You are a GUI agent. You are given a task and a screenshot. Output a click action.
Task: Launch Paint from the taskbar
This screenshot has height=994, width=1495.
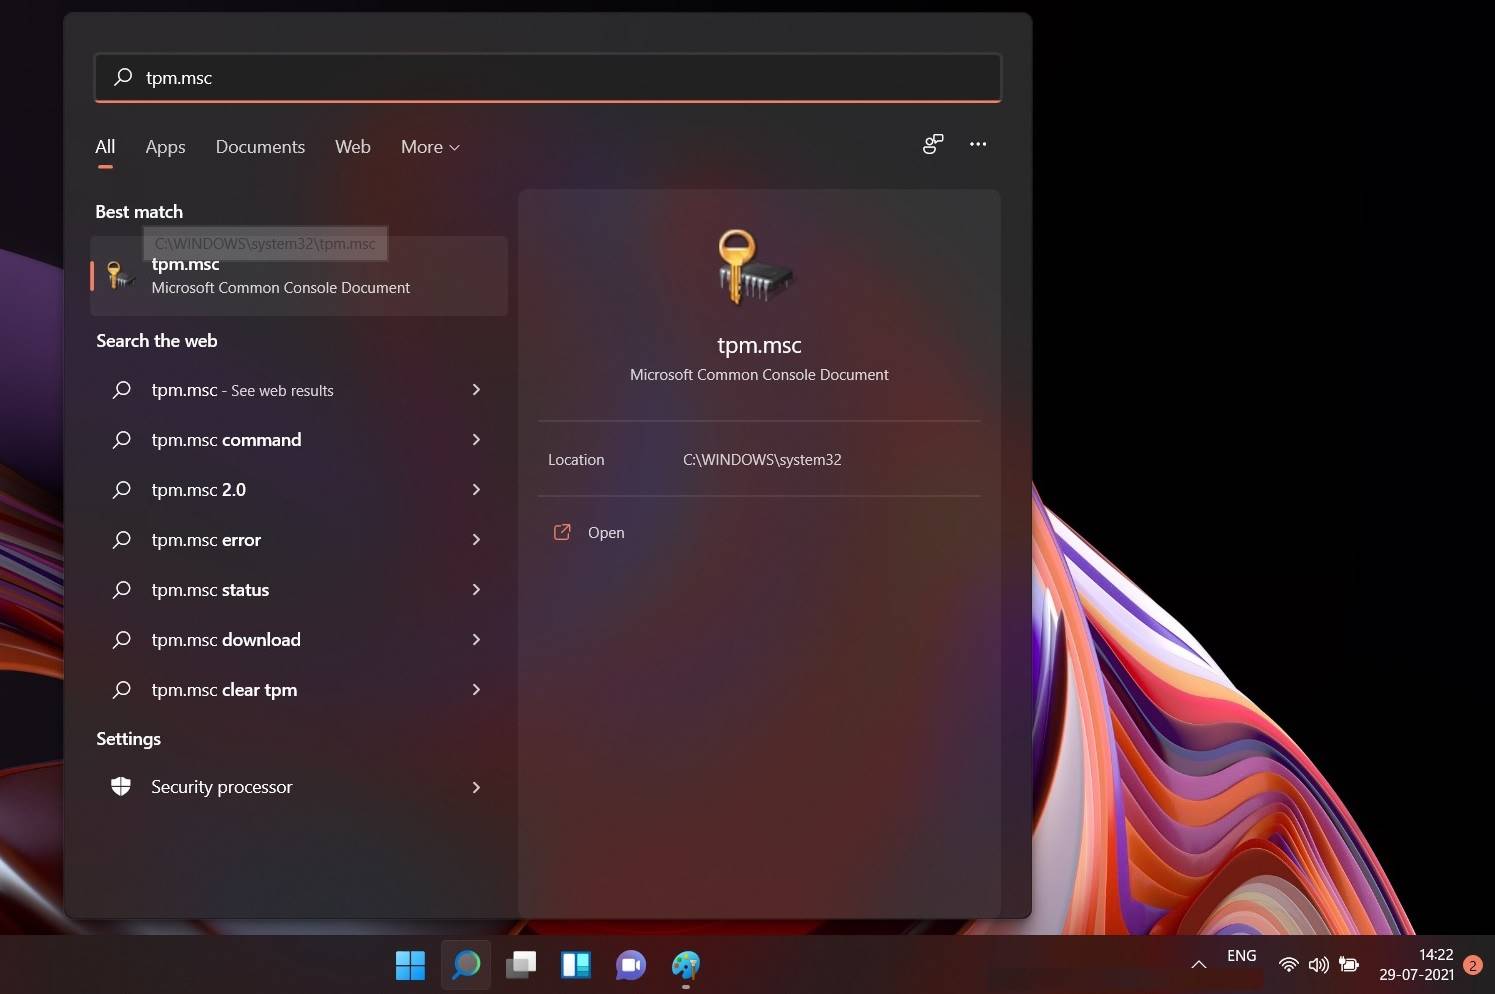pos(685,964)
